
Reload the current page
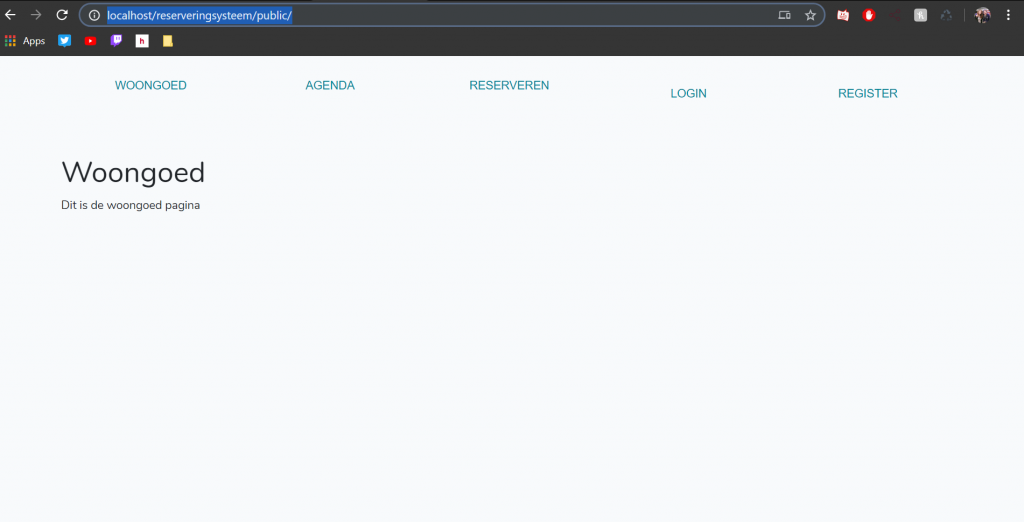pos(62,15)
